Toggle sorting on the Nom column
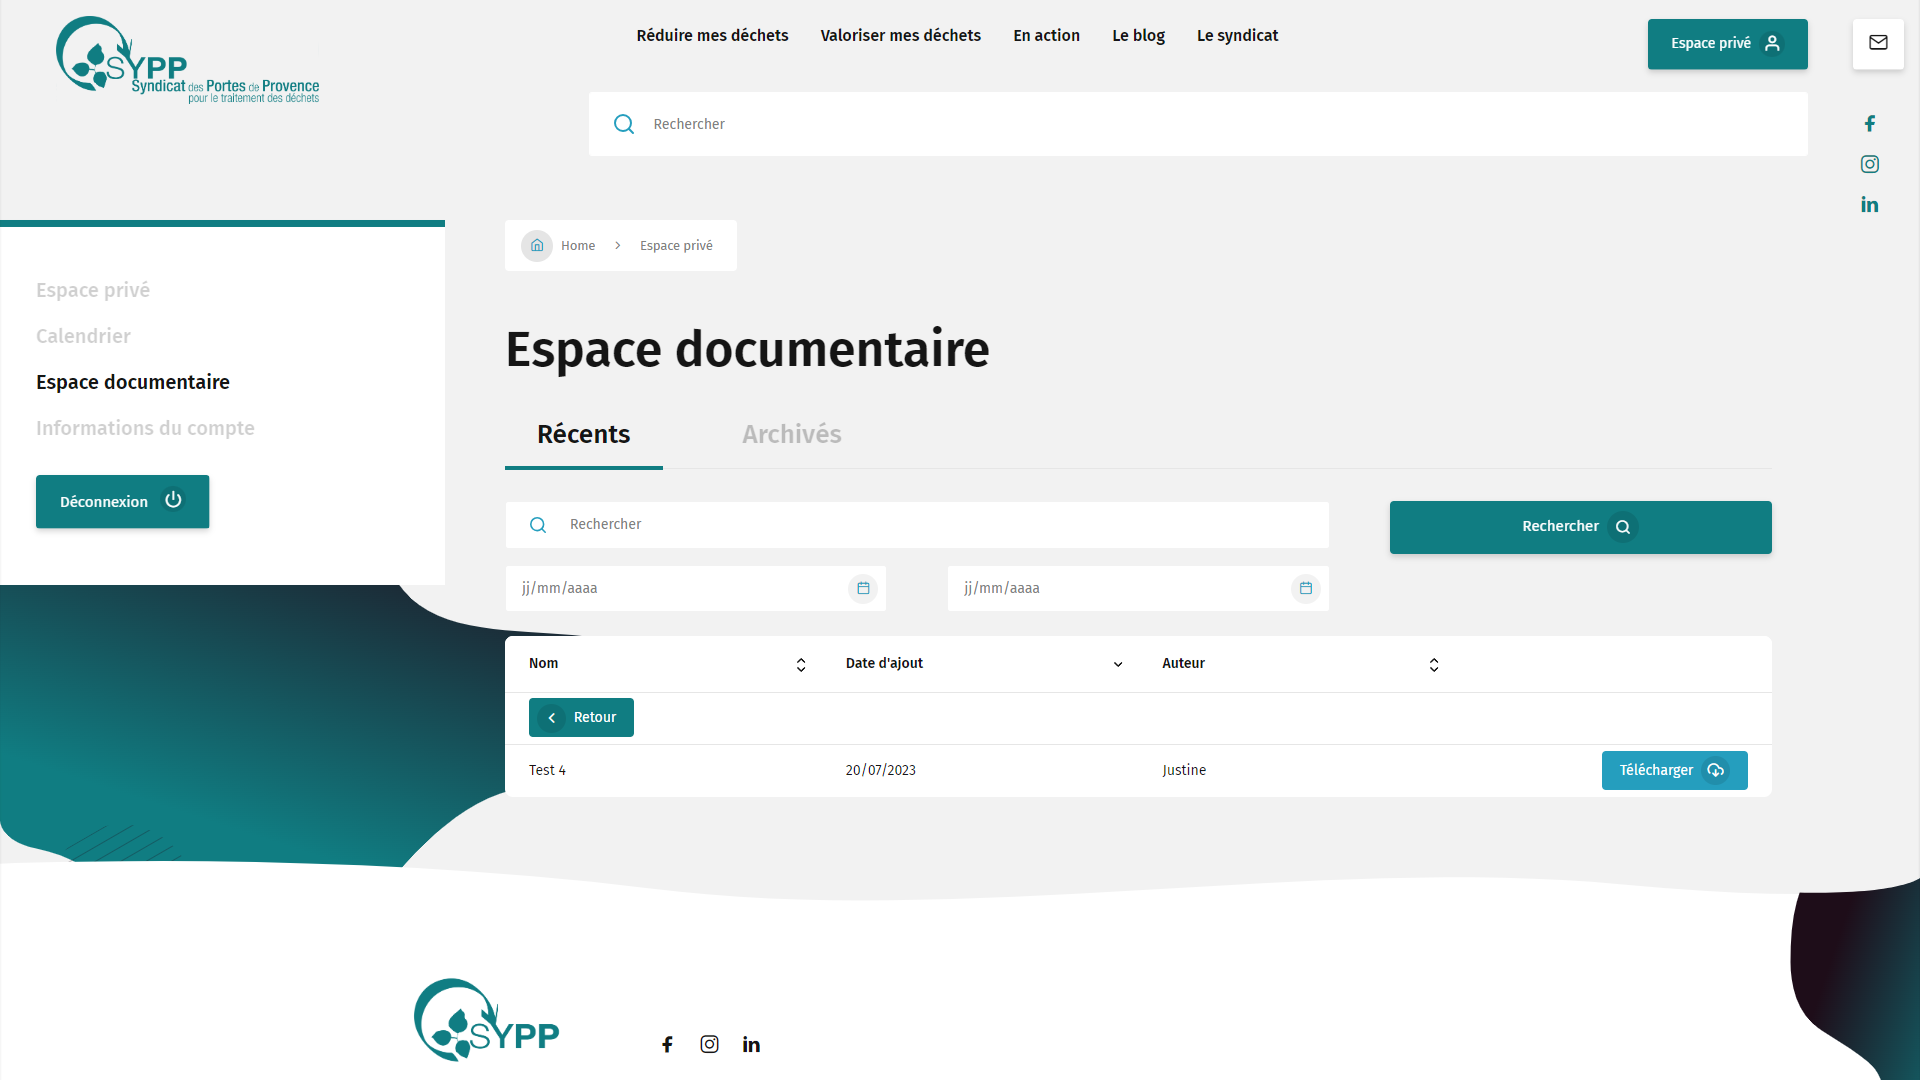 coord(800,664)
